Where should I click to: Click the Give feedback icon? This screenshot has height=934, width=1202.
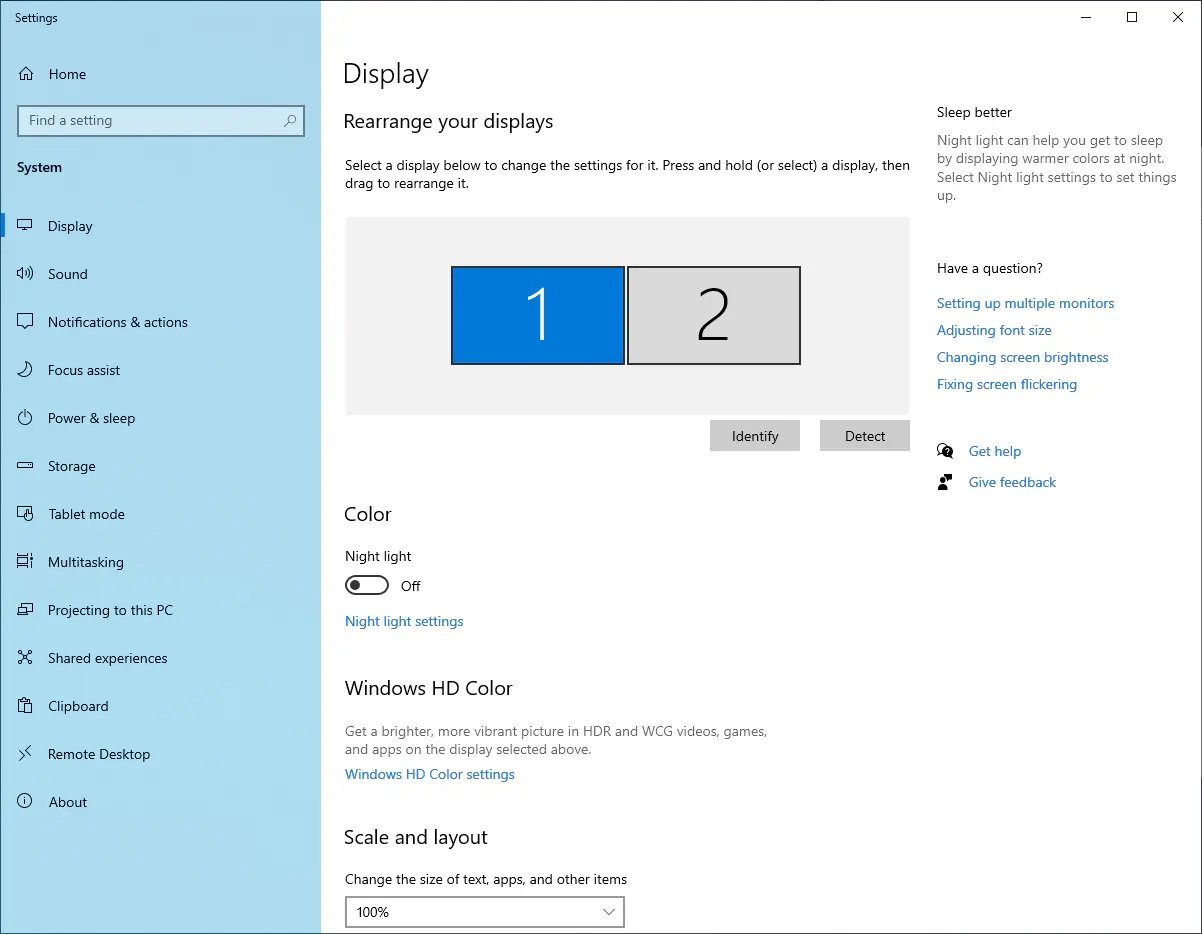click(944, 482)
